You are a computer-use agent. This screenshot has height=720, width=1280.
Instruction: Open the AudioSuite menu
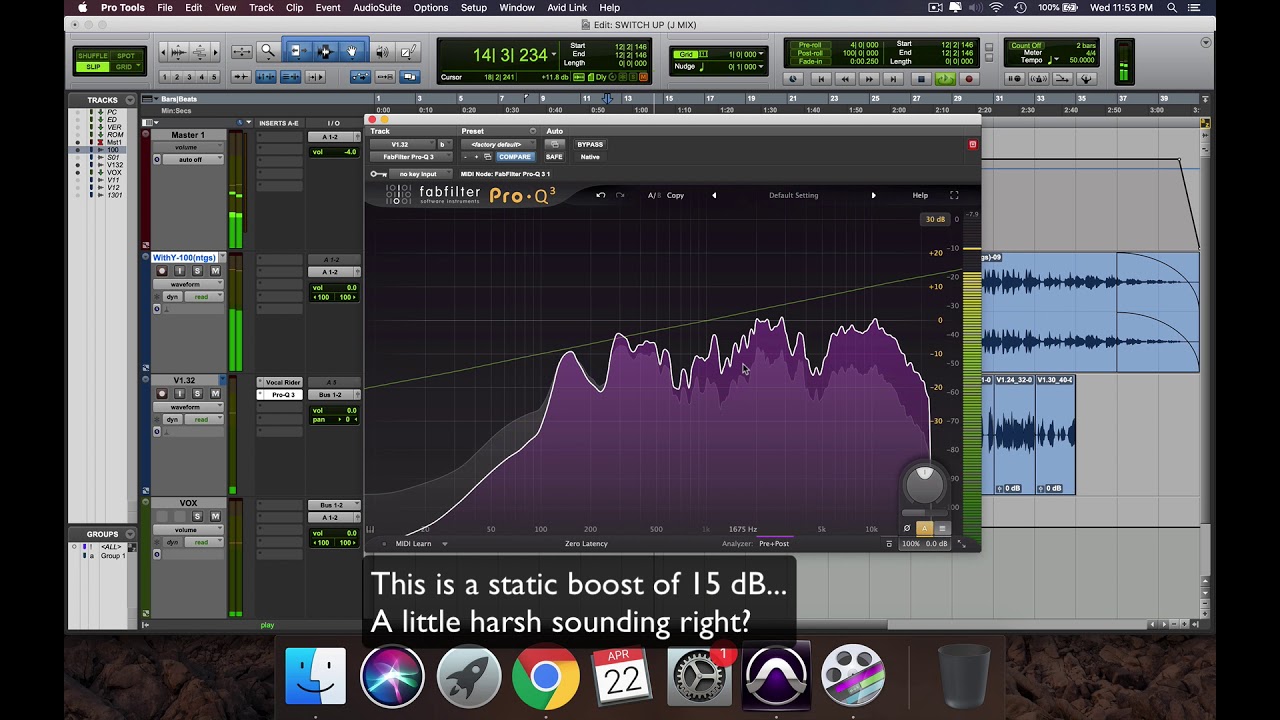pyautogui.click(x=377, y=8)
